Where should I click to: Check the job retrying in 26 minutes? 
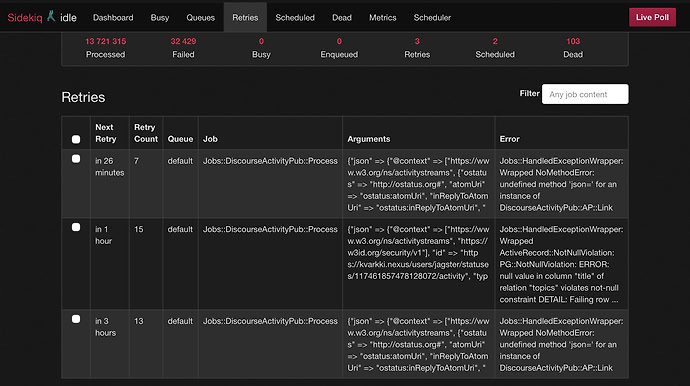[76, 159]
